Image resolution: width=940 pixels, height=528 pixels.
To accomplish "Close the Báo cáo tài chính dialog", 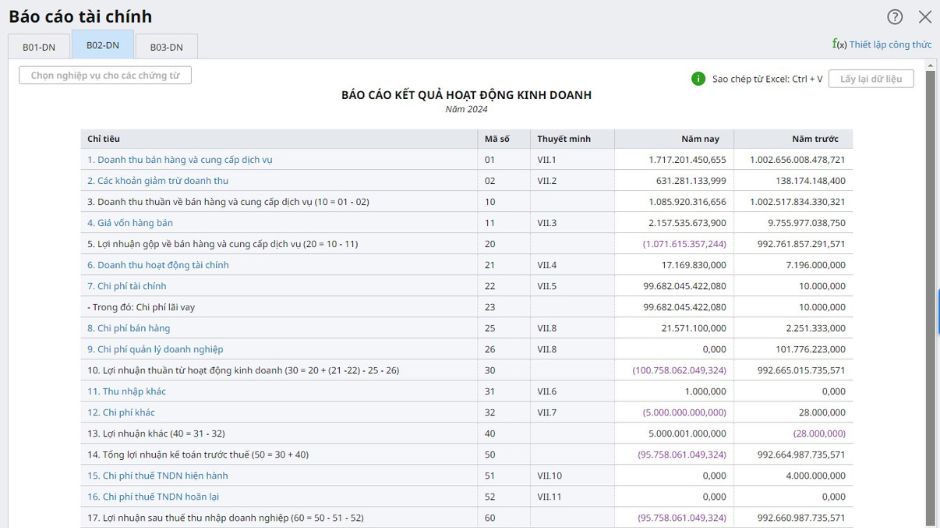I will pos(925,17).
